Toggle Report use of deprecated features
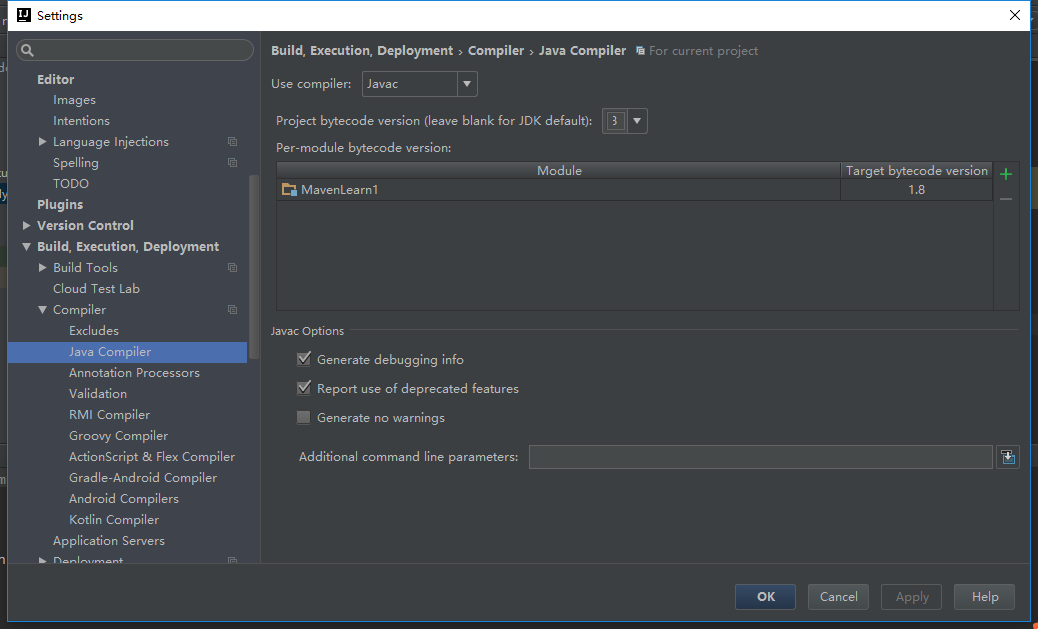The height and width of the screenshot is (629, 1038). click(303, 389)
